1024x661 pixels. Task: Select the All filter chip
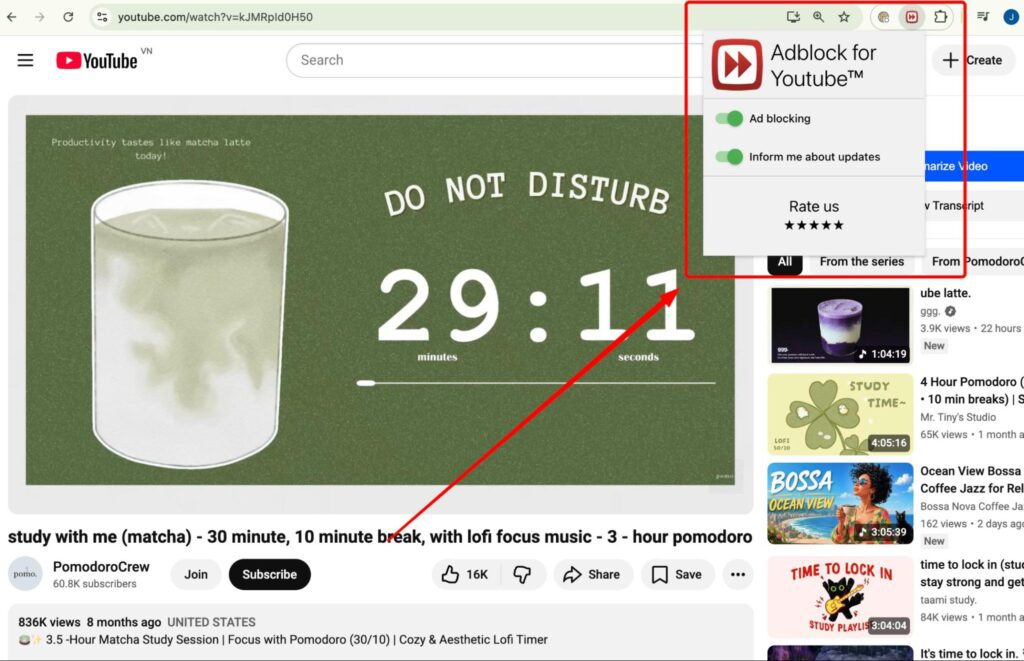[x=785, y=261]
